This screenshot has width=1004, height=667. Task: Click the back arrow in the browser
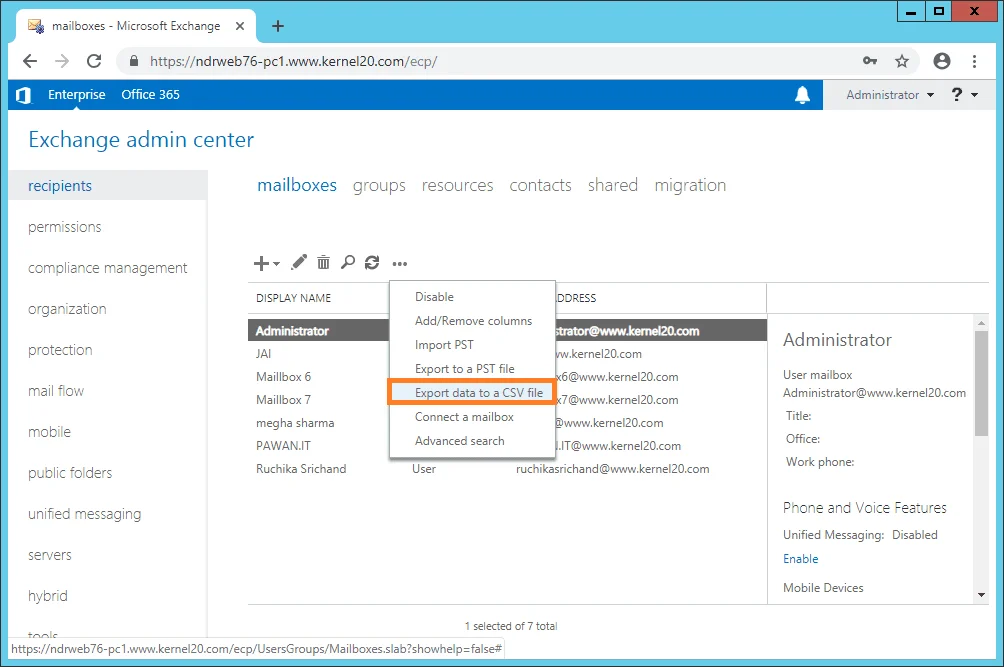pyautogui.click(x=29, y=61)
